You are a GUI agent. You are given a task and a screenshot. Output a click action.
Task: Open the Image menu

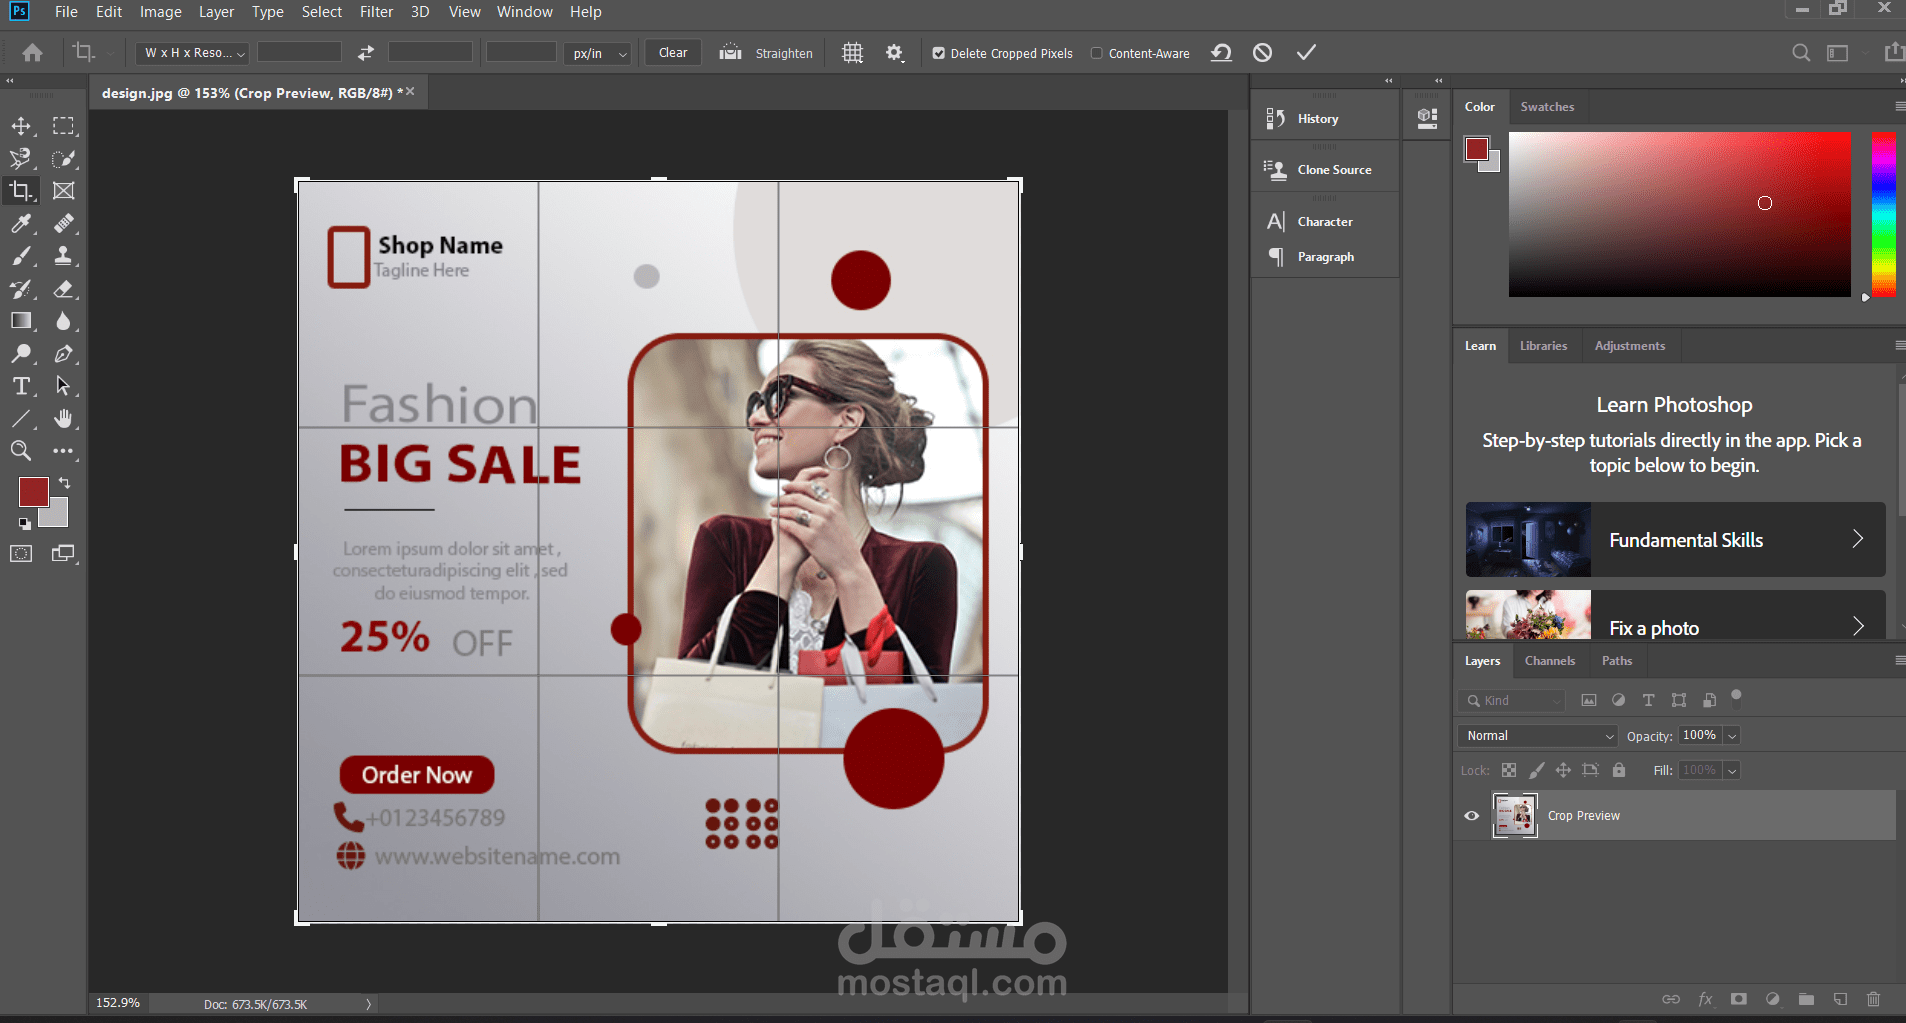(160, 12)
